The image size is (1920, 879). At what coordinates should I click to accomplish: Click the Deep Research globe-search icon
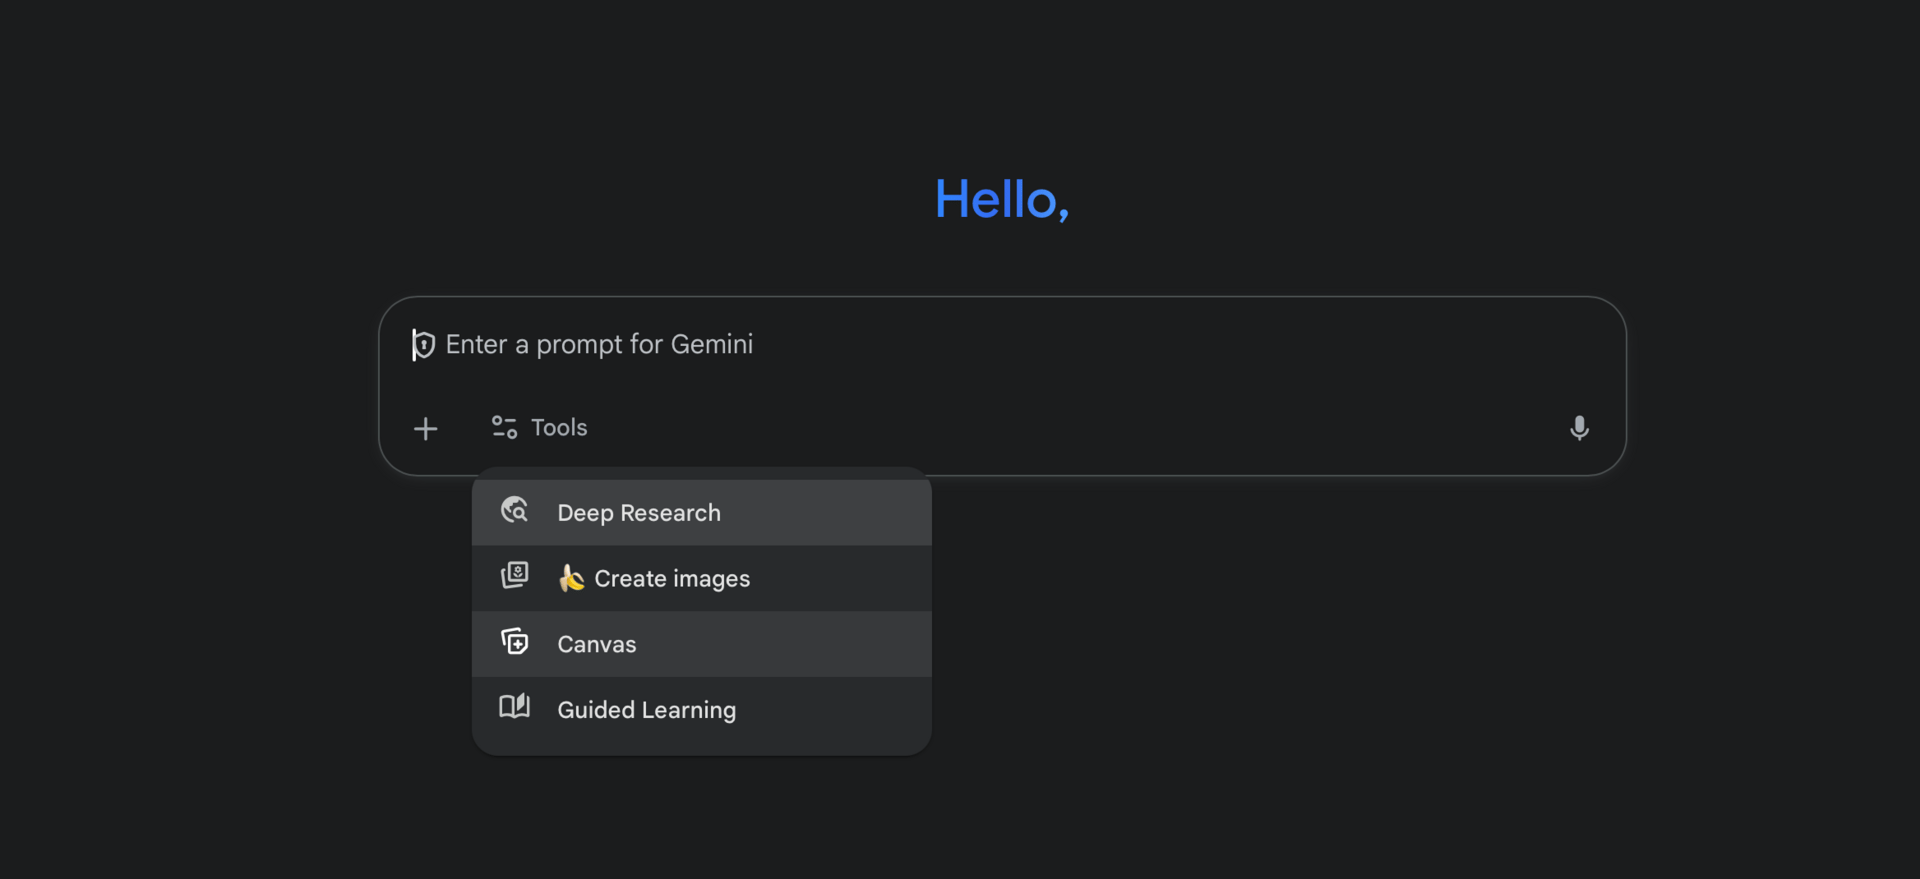pyautogui.click(x=515, y=510)
